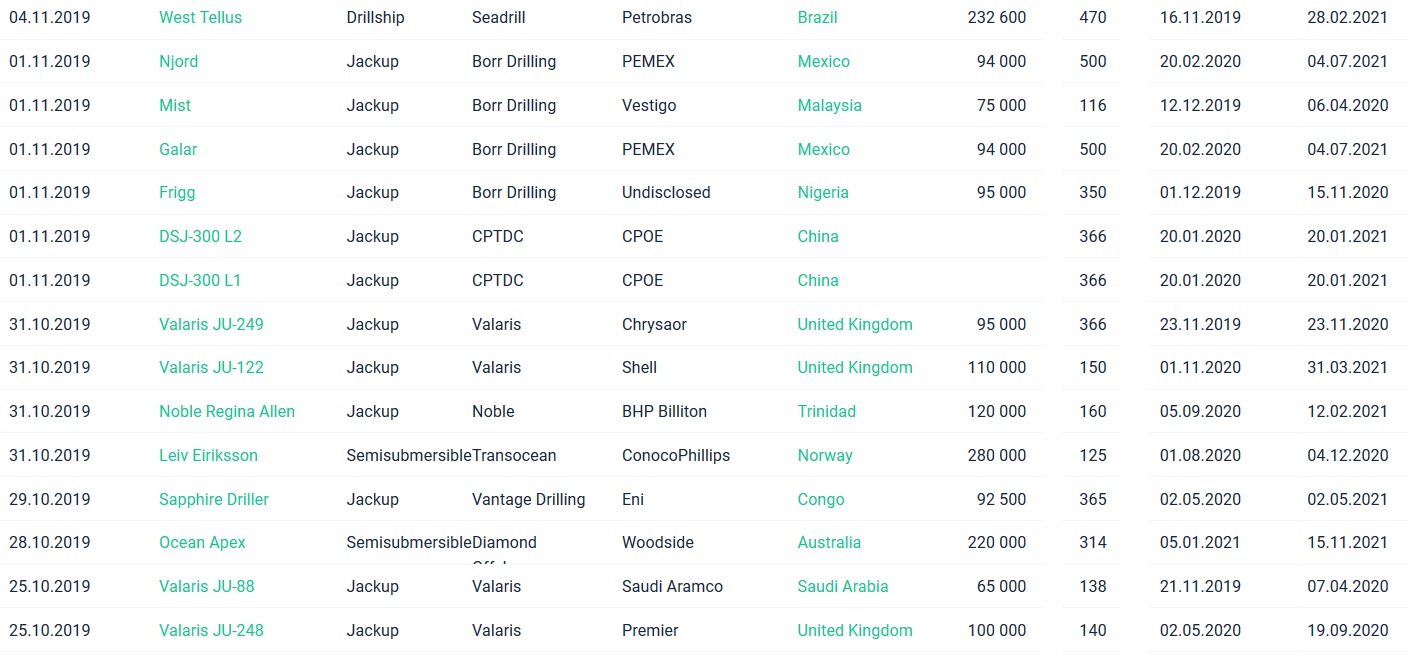The image size is (1410, 655).
Task: Open the Njord rig link
Action: pos(178,61)
